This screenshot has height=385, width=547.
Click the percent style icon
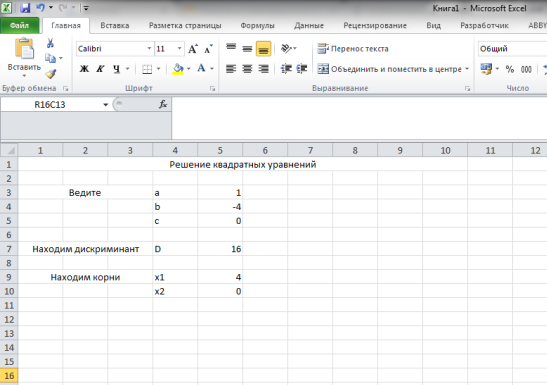(x=510, y=69)
